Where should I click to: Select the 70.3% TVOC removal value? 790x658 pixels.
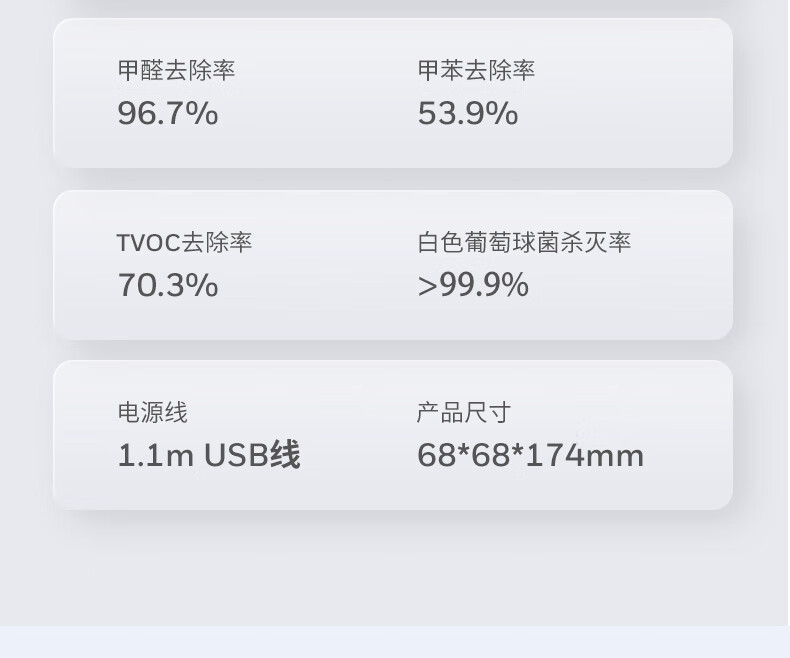(167, 286)
